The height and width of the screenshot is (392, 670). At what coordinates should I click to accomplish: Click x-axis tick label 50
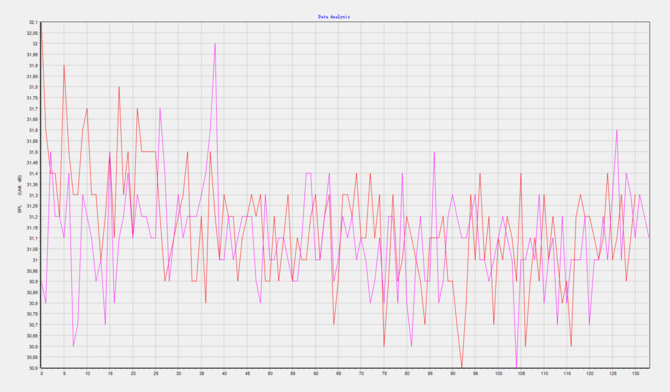tap(270, 374)
